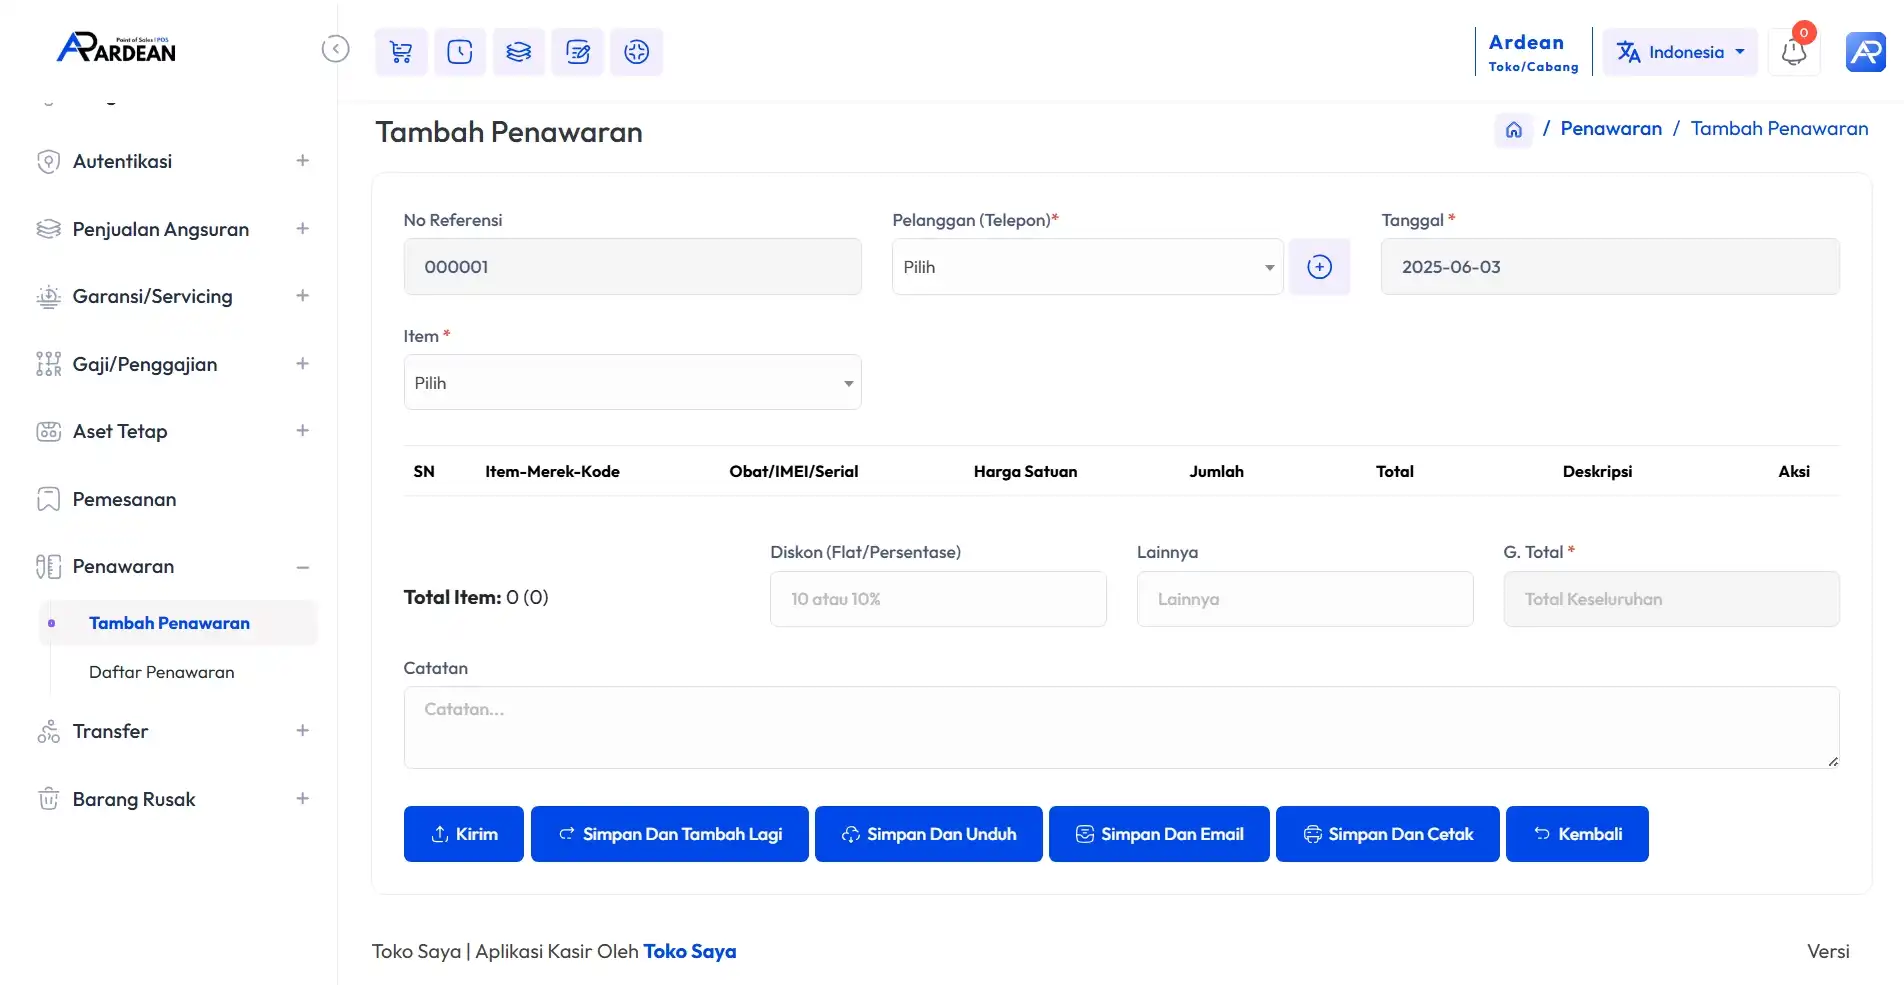Expand the Penjualan Angsuran menu plus
Screen dimensions: 1904x985
(x=302, y=229)
